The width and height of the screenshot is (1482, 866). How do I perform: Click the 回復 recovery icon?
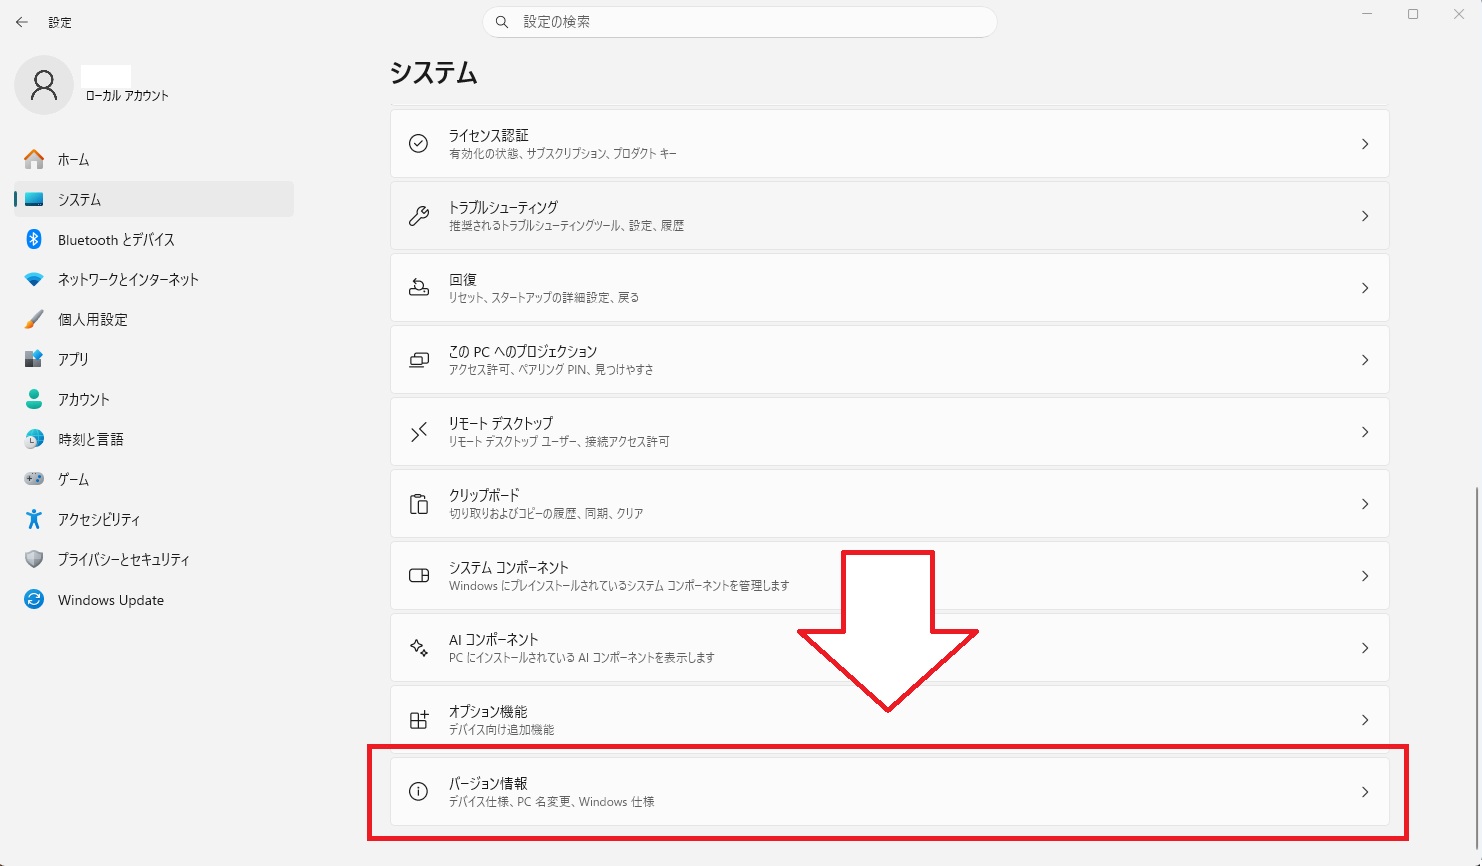[419, 288]
